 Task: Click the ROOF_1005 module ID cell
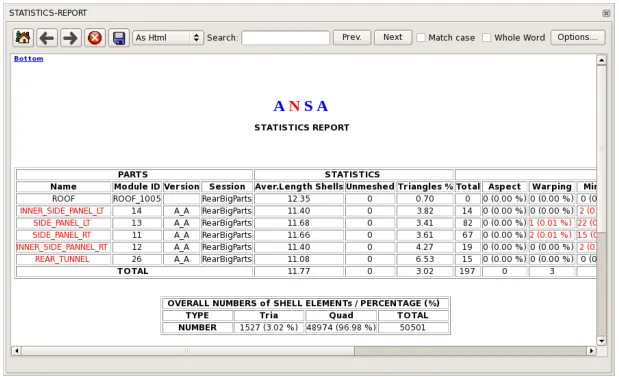click(137, 199)
